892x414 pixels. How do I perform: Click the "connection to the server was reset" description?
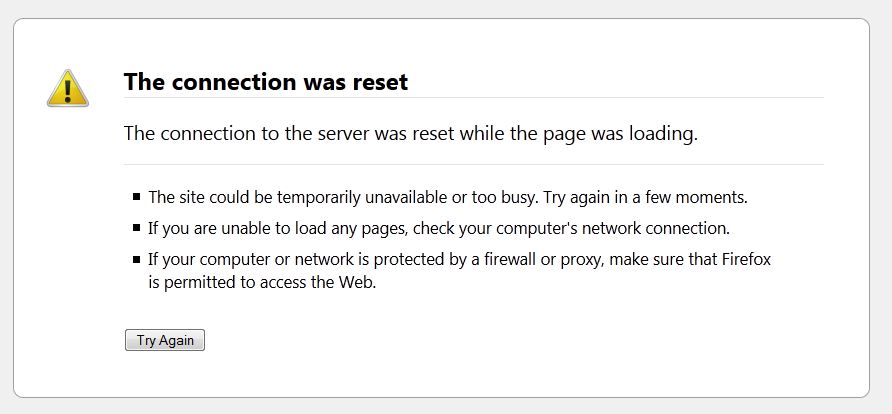coord(410,134)
